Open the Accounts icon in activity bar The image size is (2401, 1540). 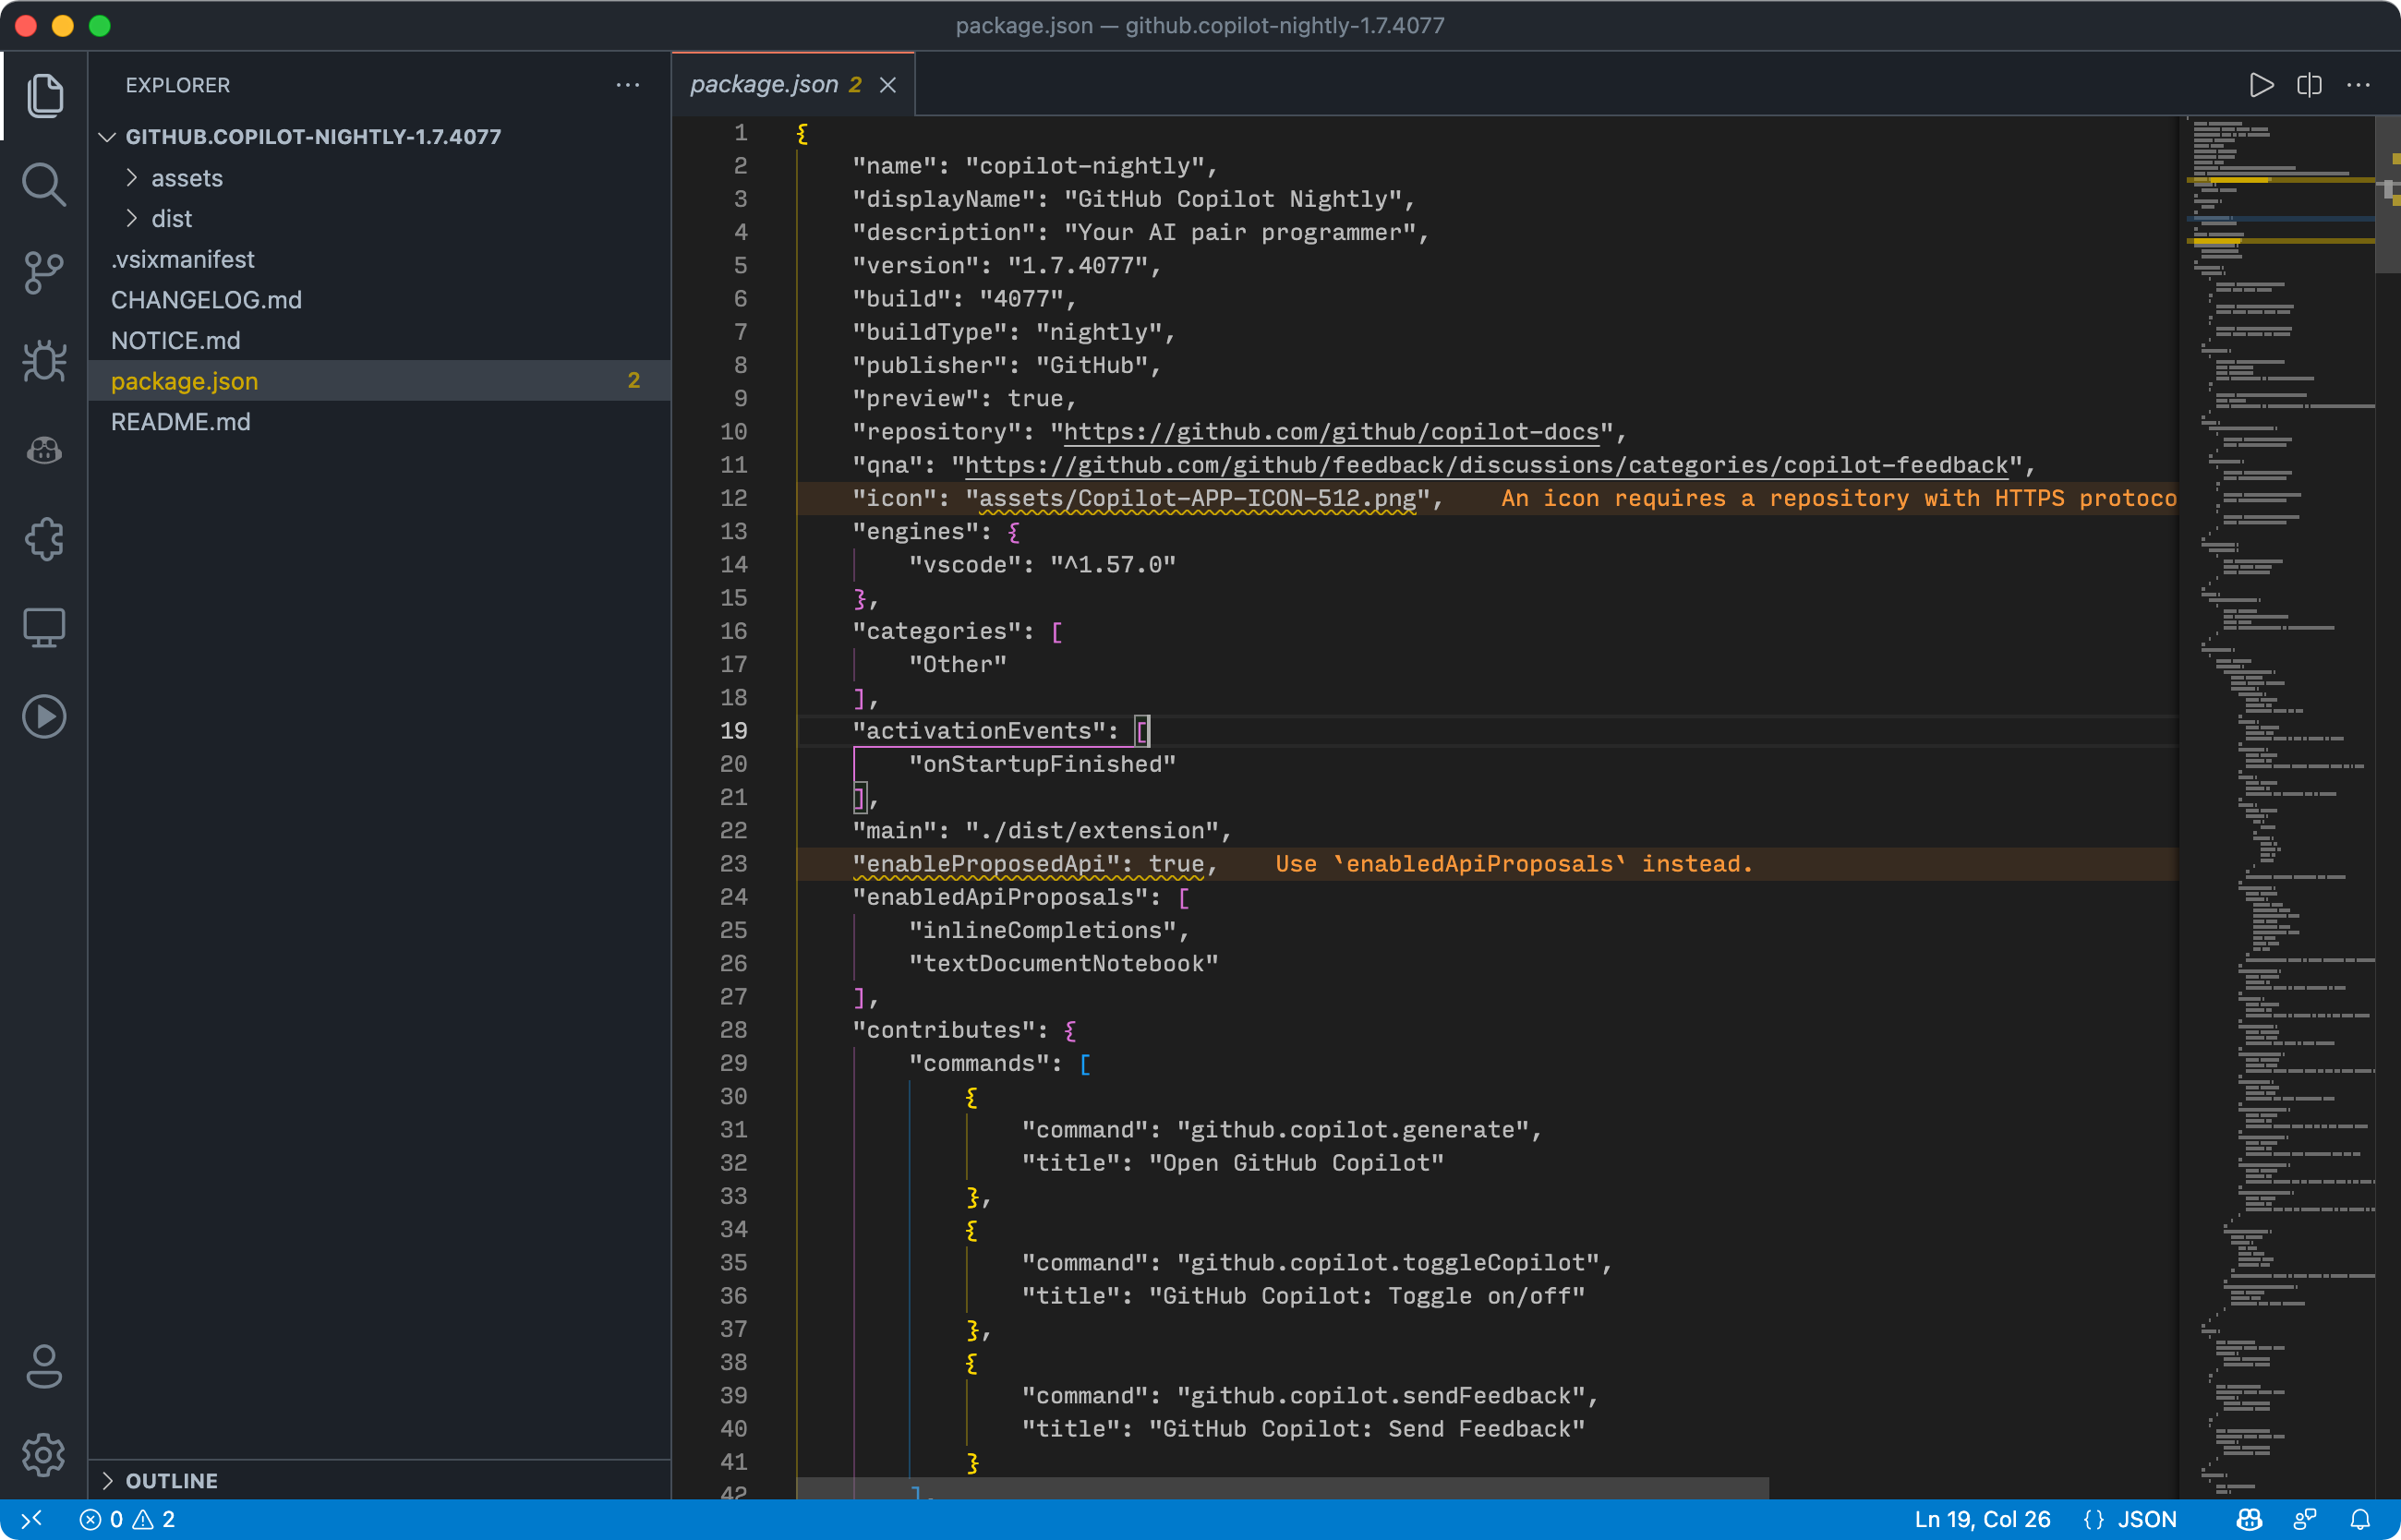pyautogui.click(x=44, y=1368)
